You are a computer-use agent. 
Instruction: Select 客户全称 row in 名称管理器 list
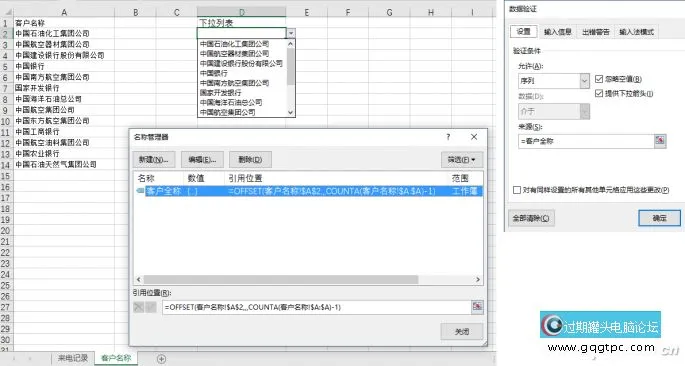(309, 191)
